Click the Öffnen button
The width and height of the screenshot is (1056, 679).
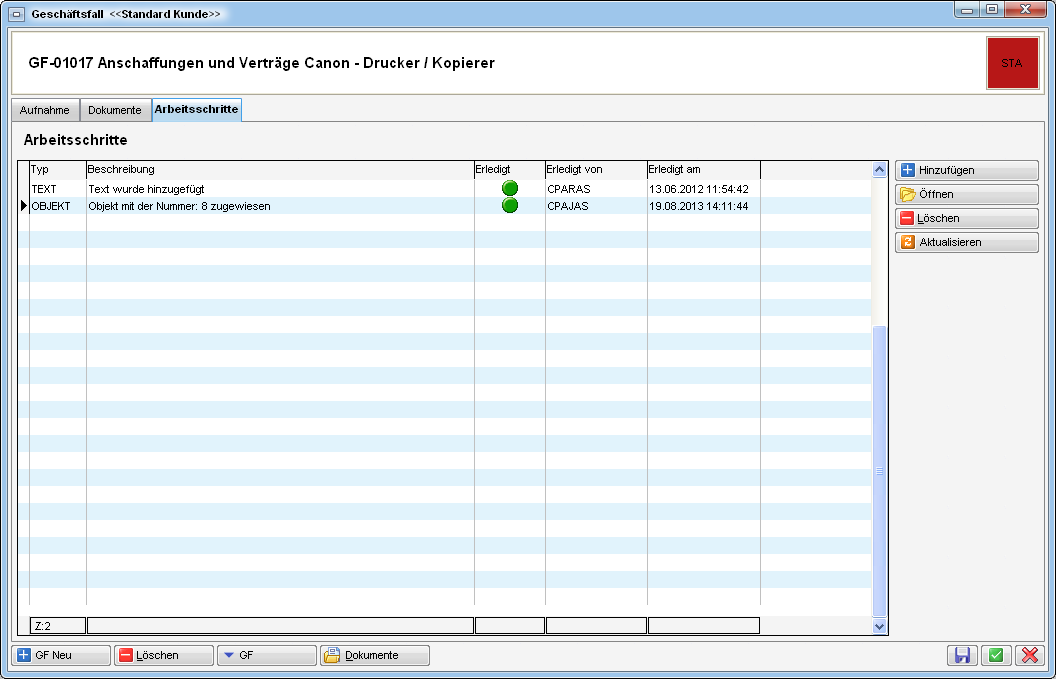[x=966, y=195]
